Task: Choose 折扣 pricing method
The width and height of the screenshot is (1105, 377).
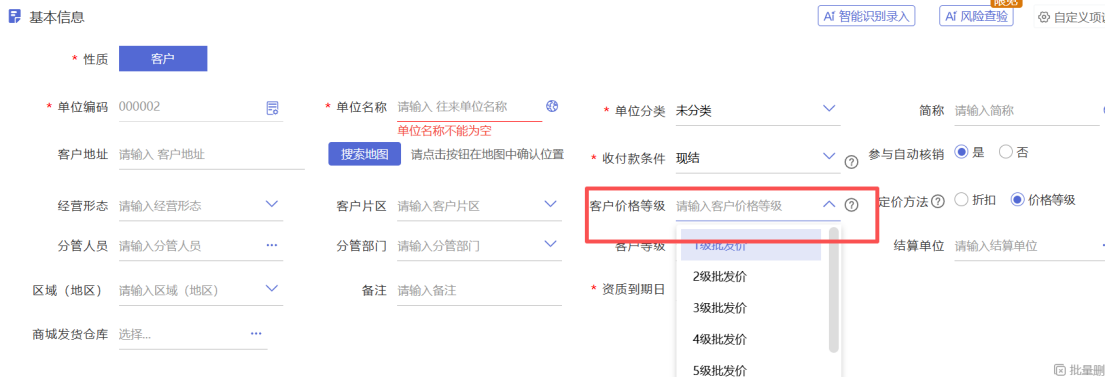Action: coord(961,200)
